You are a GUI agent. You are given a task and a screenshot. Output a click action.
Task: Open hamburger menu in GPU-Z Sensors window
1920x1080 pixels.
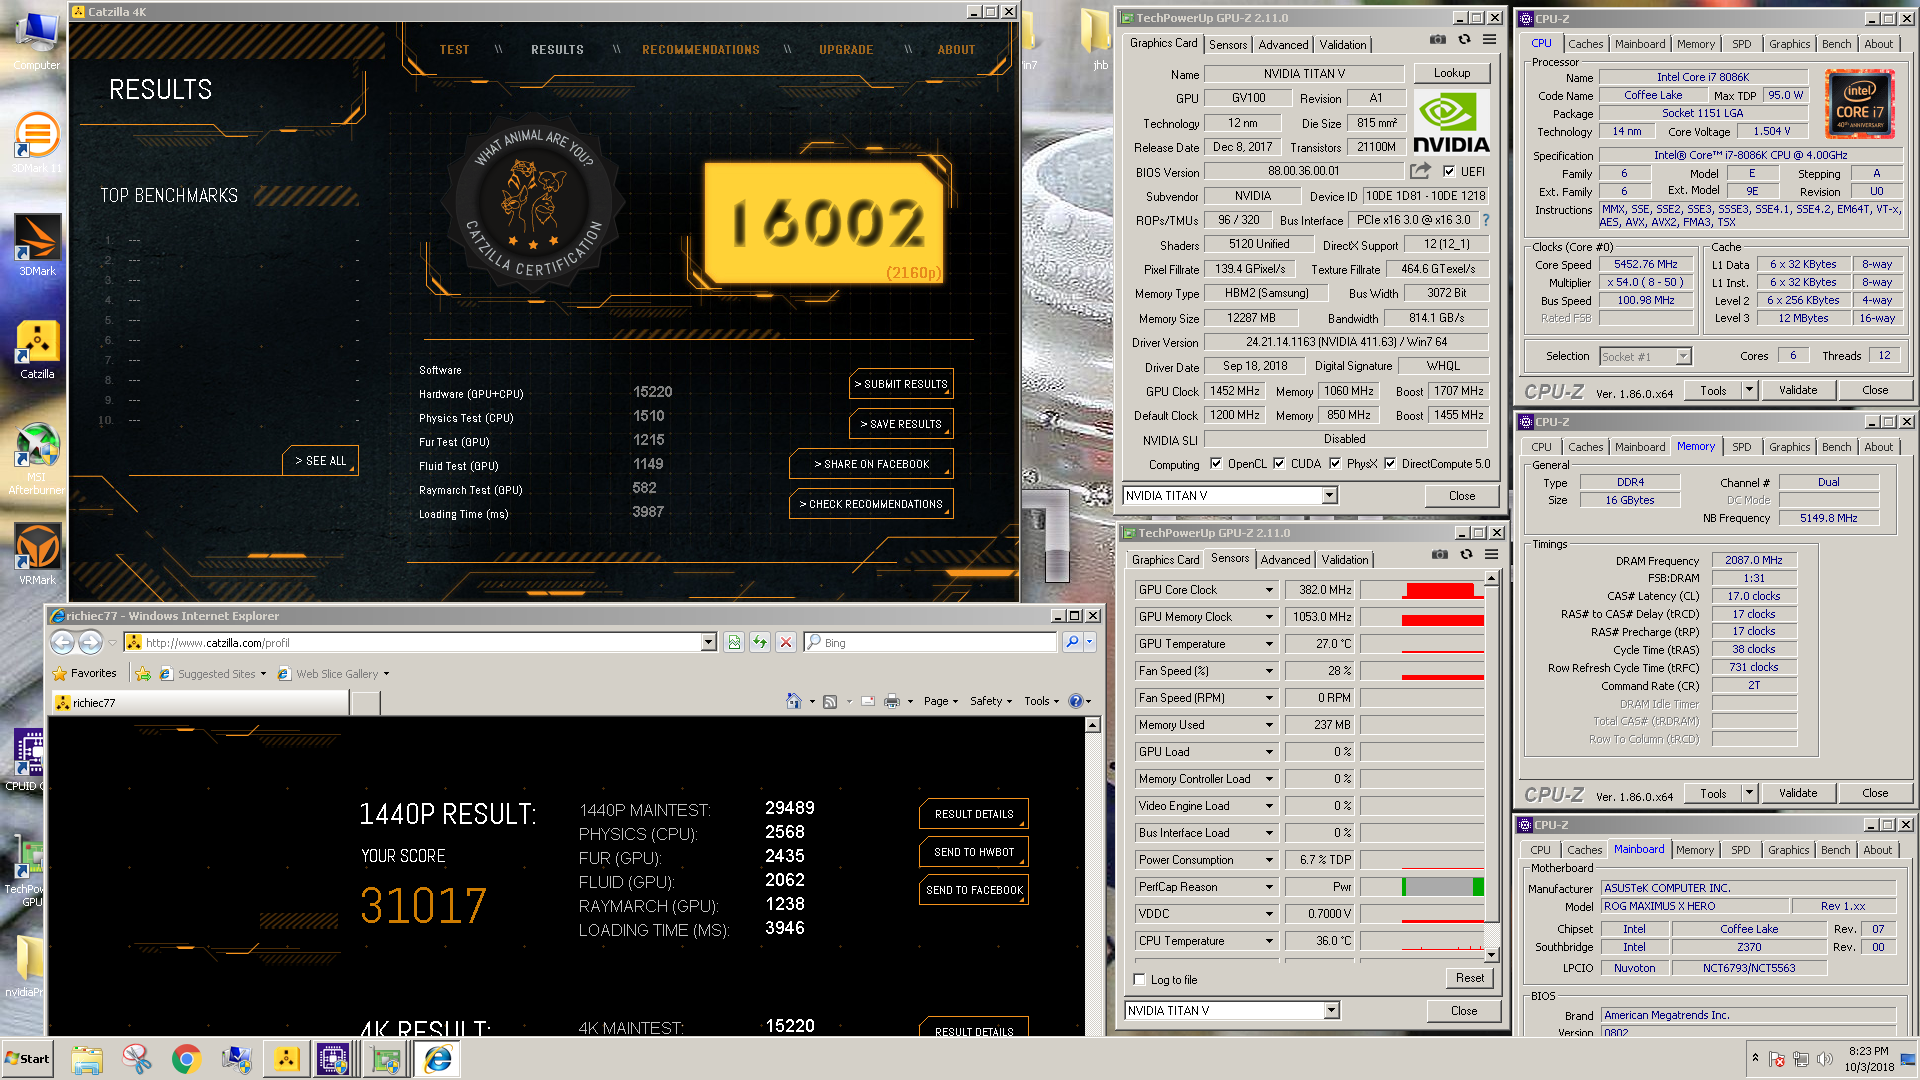[1491, 555]
